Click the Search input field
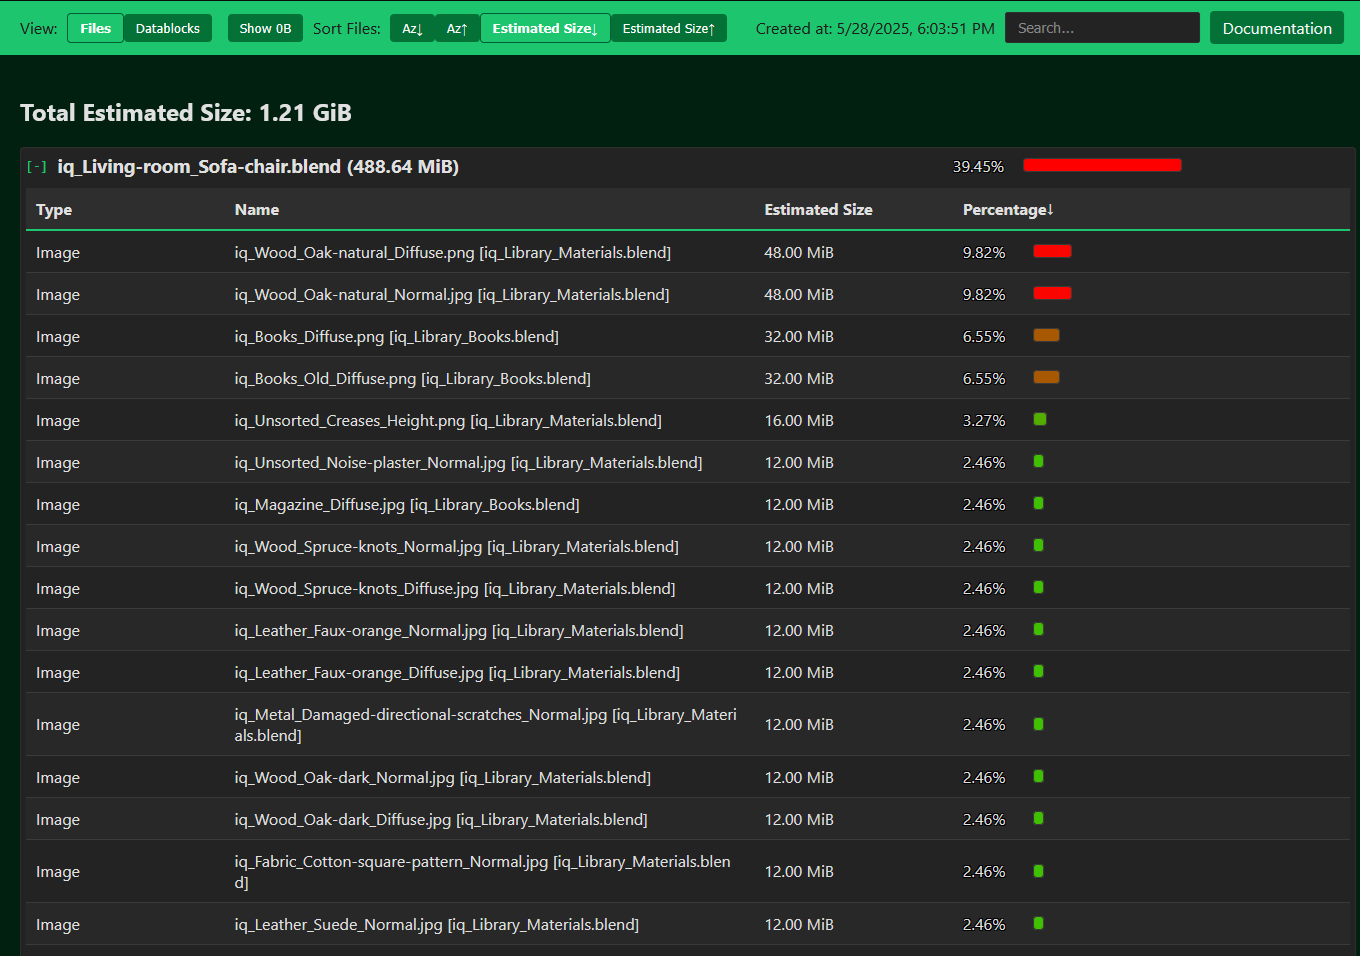 click(1101, 28)
